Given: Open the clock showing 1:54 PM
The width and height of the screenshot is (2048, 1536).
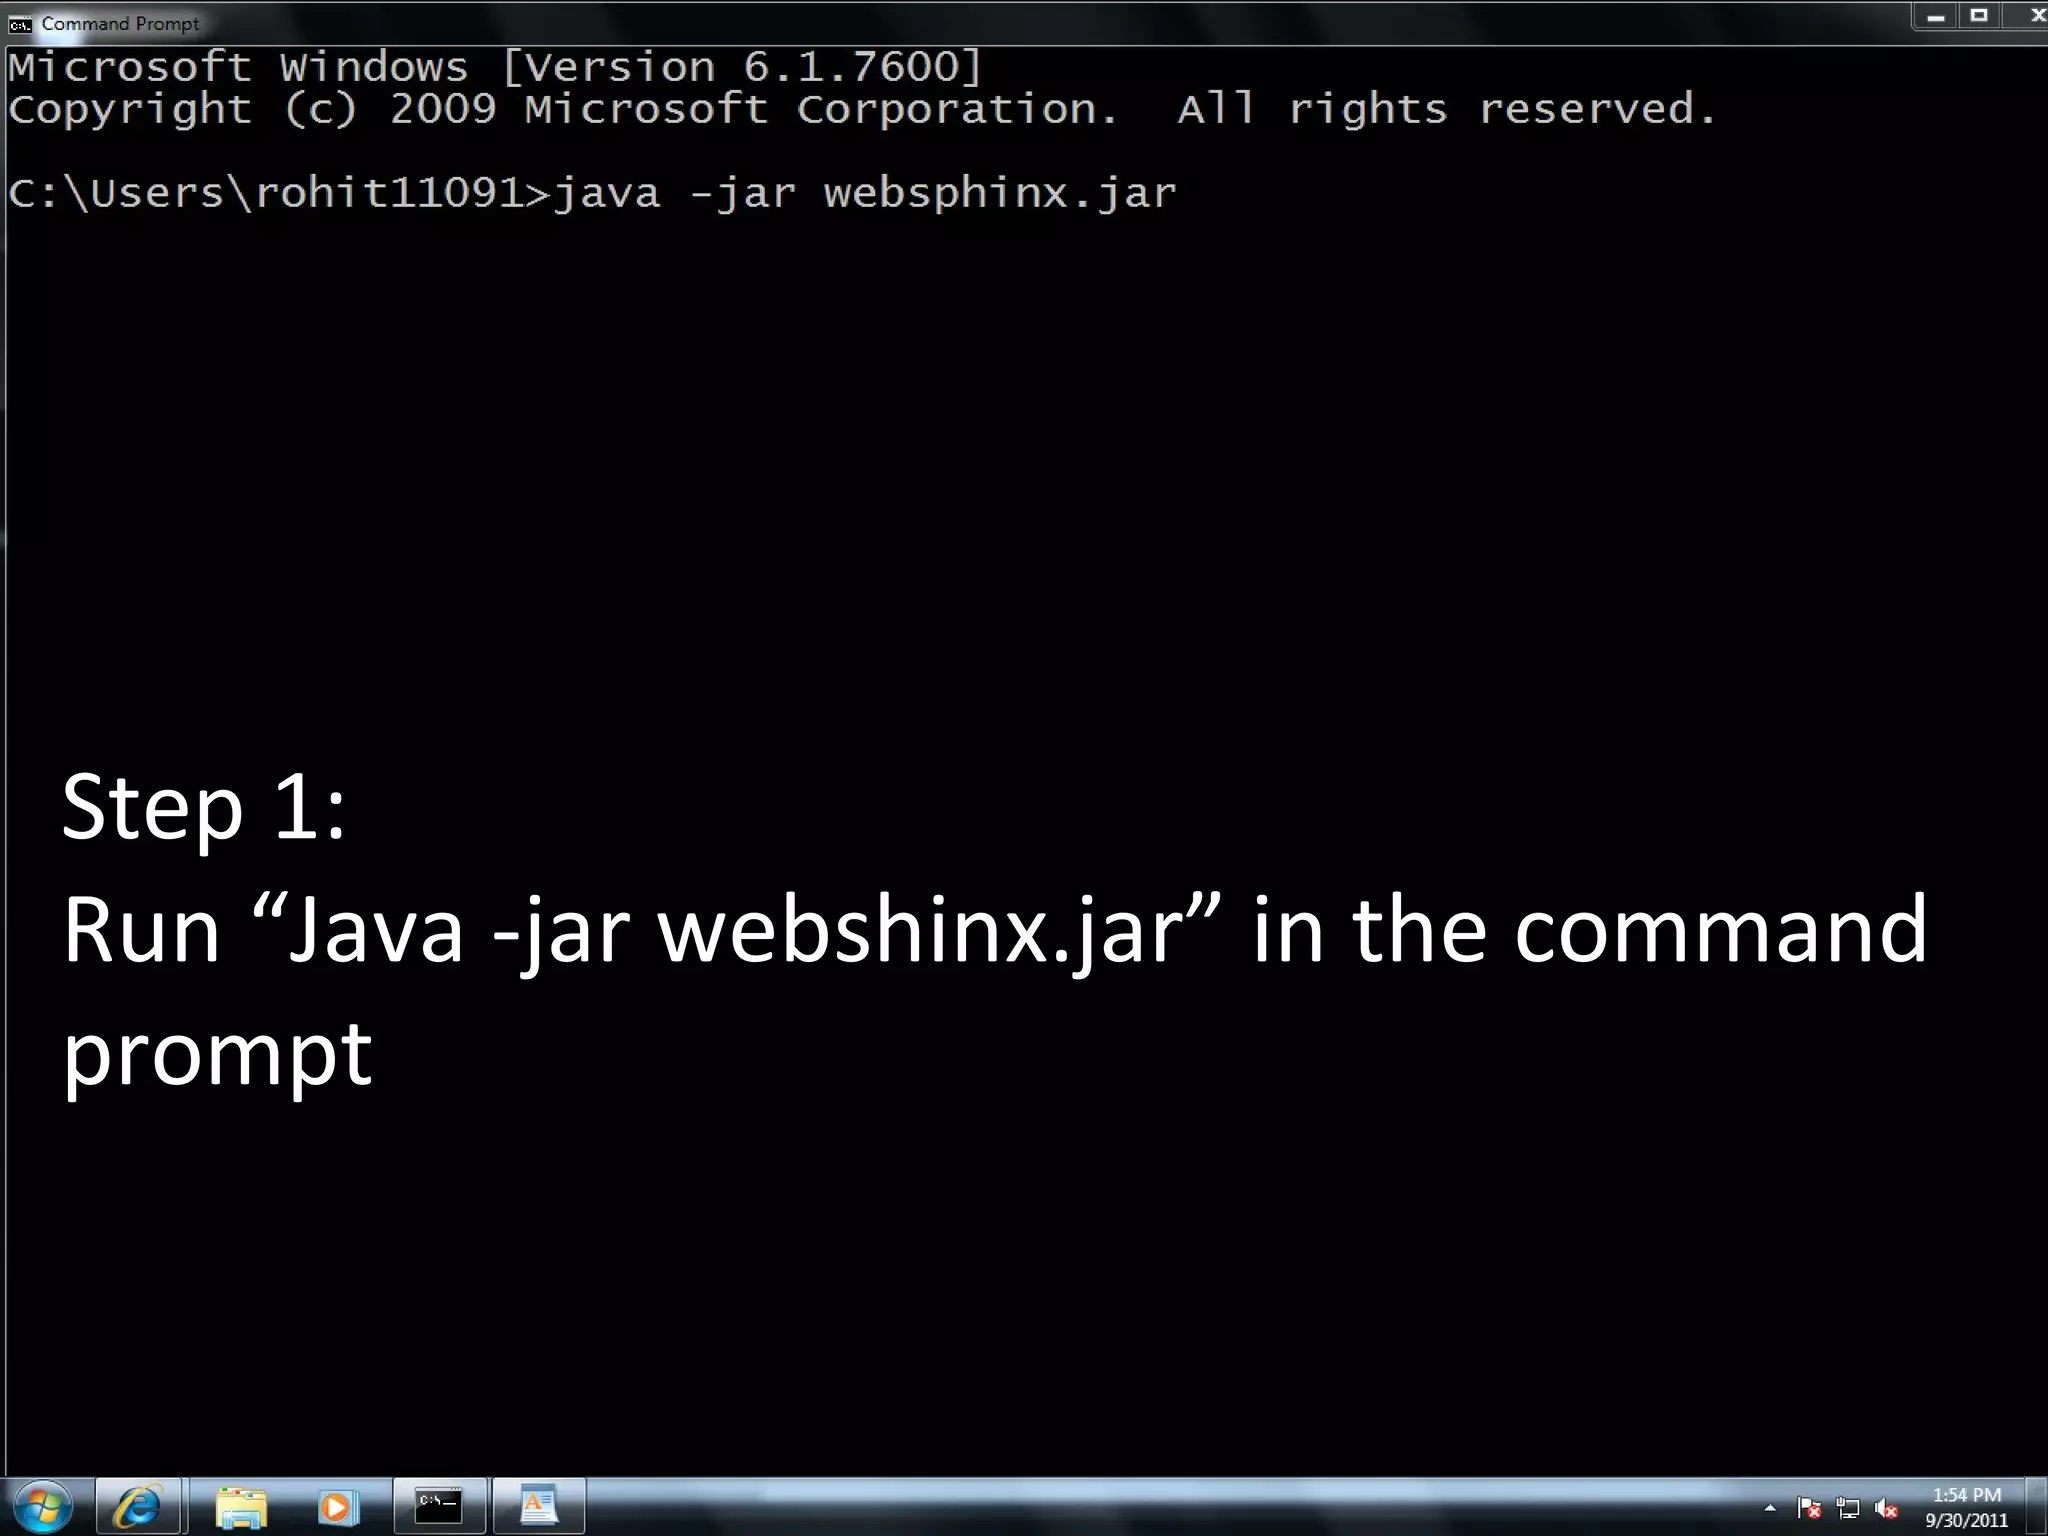Looking at the screenshot, I should click(1966, 1495).
